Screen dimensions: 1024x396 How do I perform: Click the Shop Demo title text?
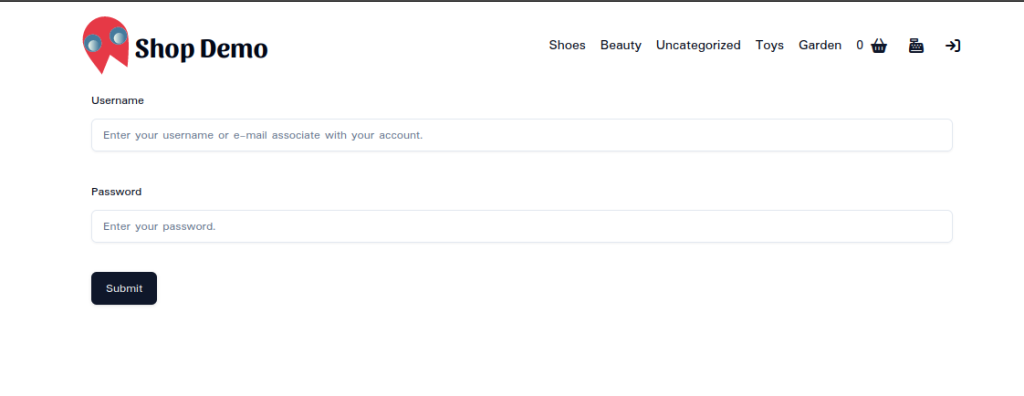point(201,49)
